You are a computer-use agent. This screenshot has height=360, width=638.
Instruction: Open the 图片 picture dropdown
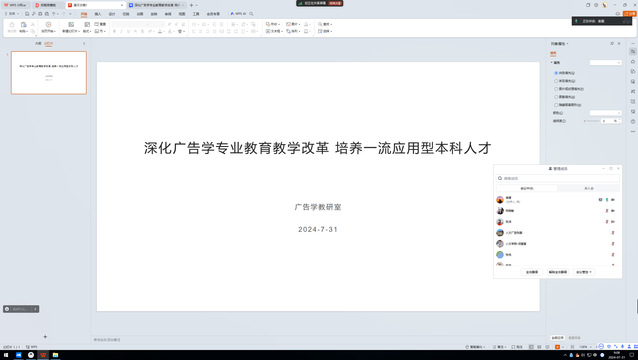pyautogui.click(x=293, y=24)
